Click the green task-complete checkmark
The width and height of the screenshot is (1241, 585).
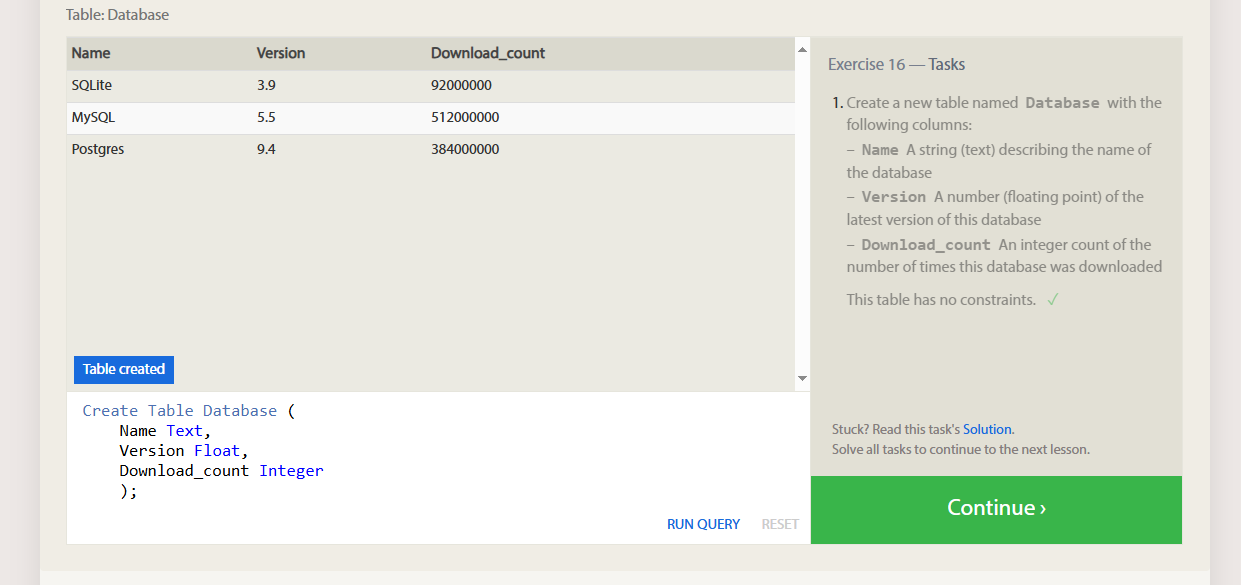1053,299
